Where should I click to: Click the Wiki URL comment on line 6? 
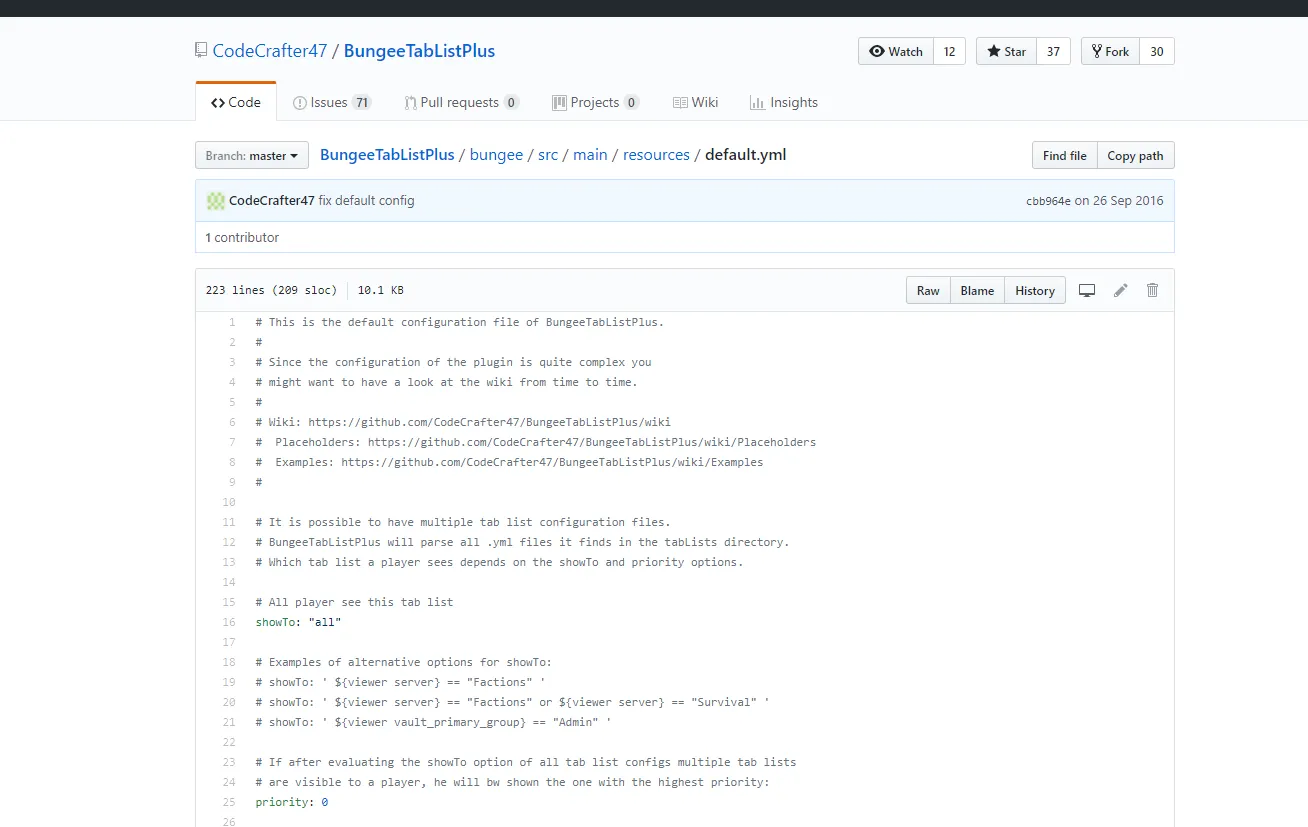click(x=463, y=422)
